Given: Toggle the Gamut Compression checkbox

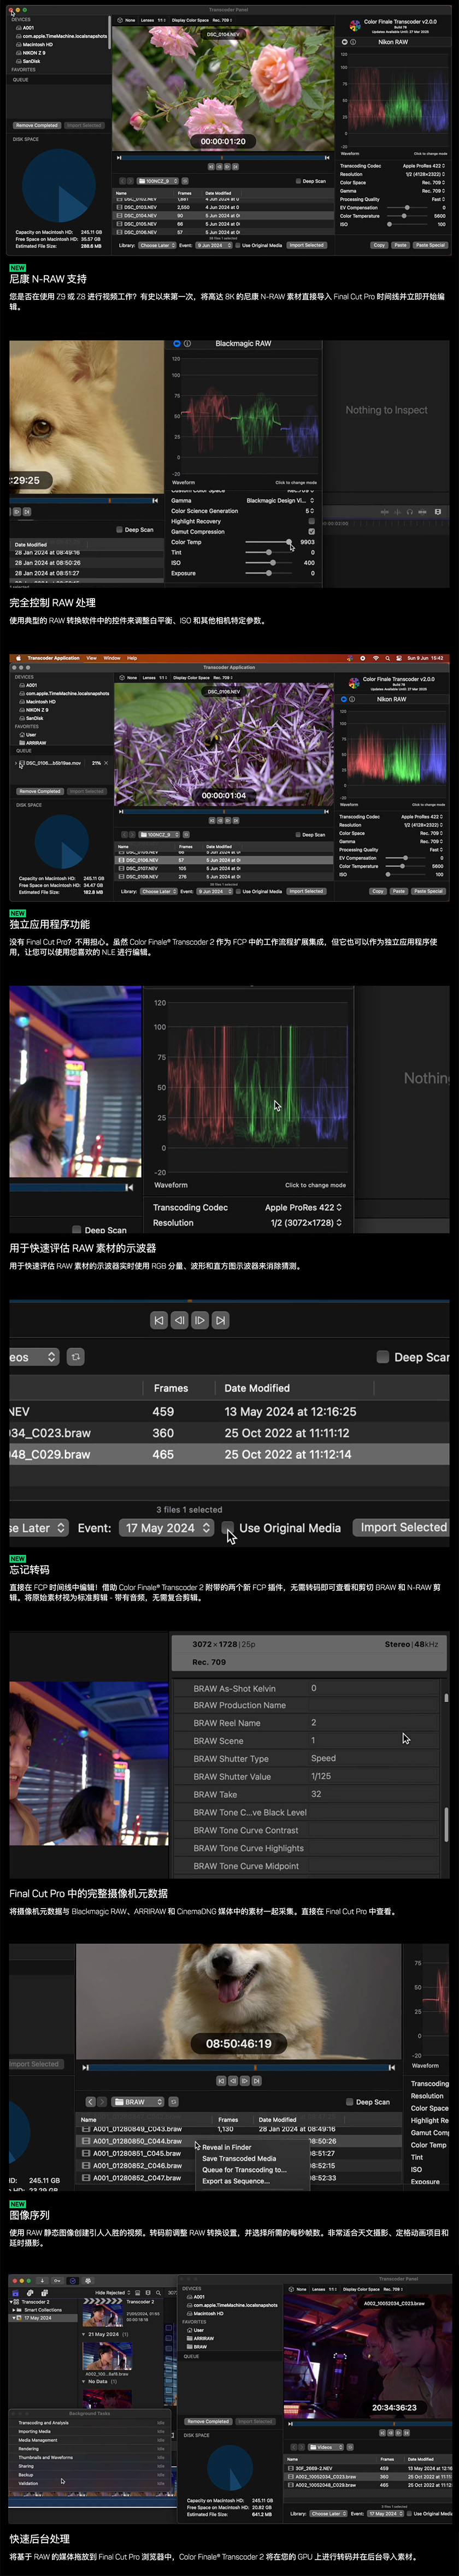Looking at the screenshot, I should [x=311, y=532].
